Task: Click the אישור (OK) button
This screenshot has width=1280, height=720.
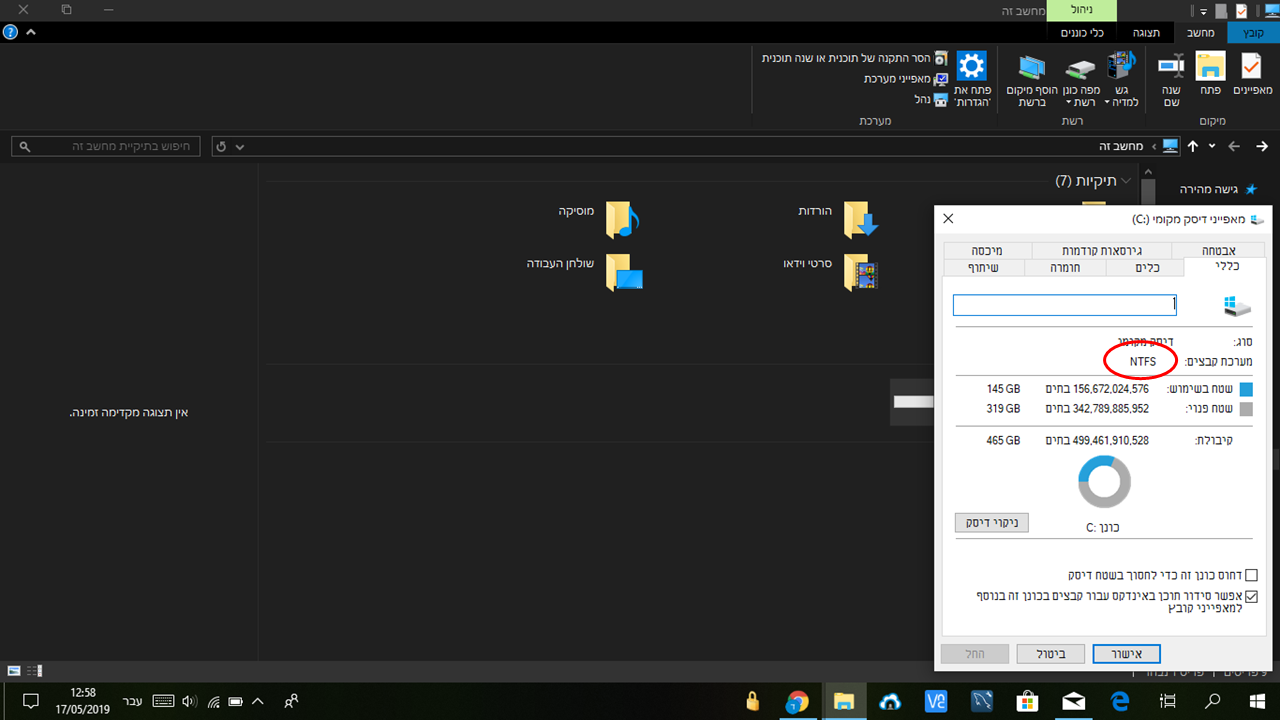Action: click(1126, 654)
